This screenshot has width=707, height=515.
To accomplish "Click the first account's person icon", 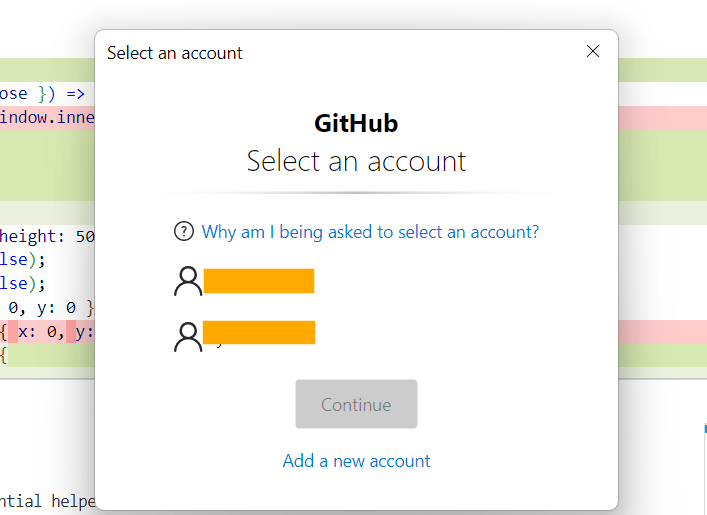I will pos(188,282).
